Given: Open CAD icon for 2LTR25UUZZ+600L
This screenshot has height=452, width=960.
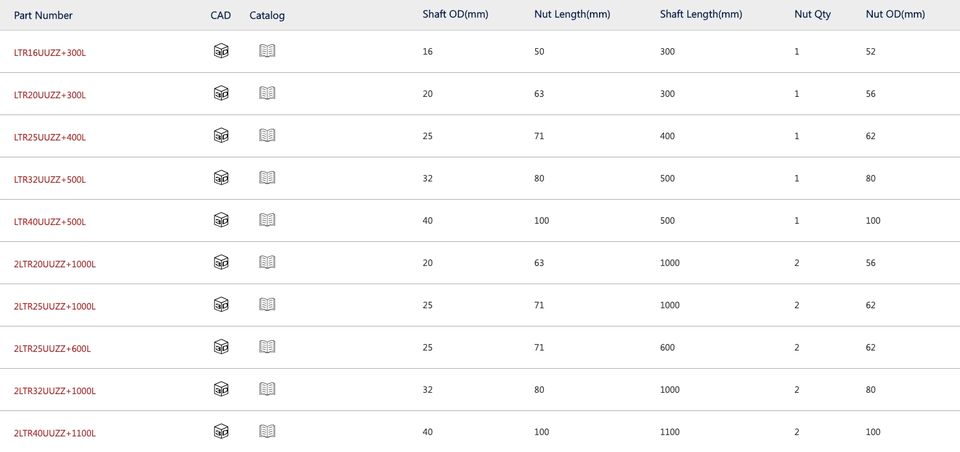Looking at the screenshot, I should 221,347.
